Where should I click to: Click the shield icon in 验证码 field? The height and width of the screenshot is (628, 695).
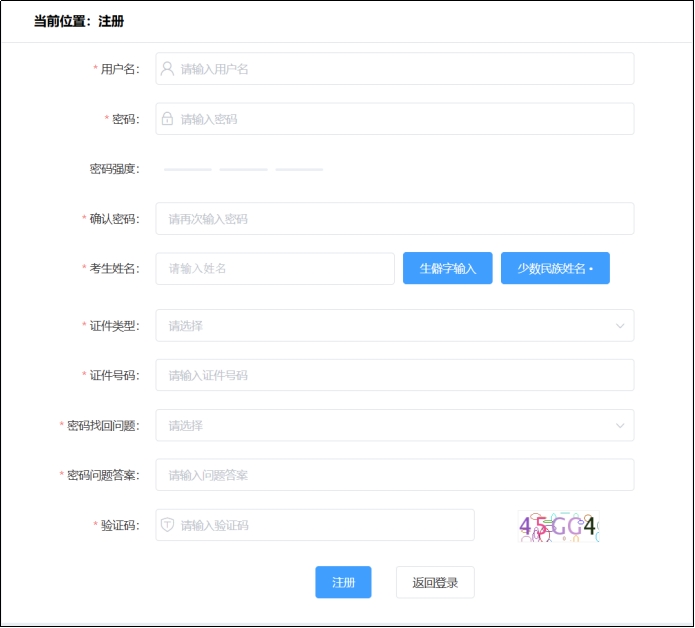click(168, 525)
